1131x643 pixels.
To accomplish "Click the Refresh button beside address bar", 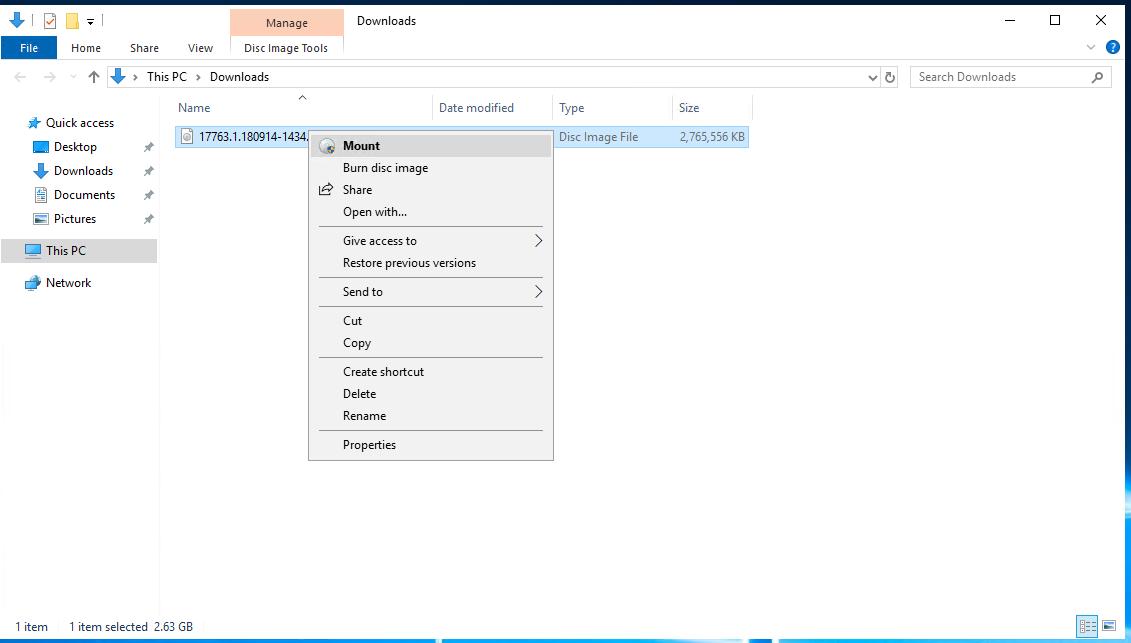I will click(x=892, y=77).
